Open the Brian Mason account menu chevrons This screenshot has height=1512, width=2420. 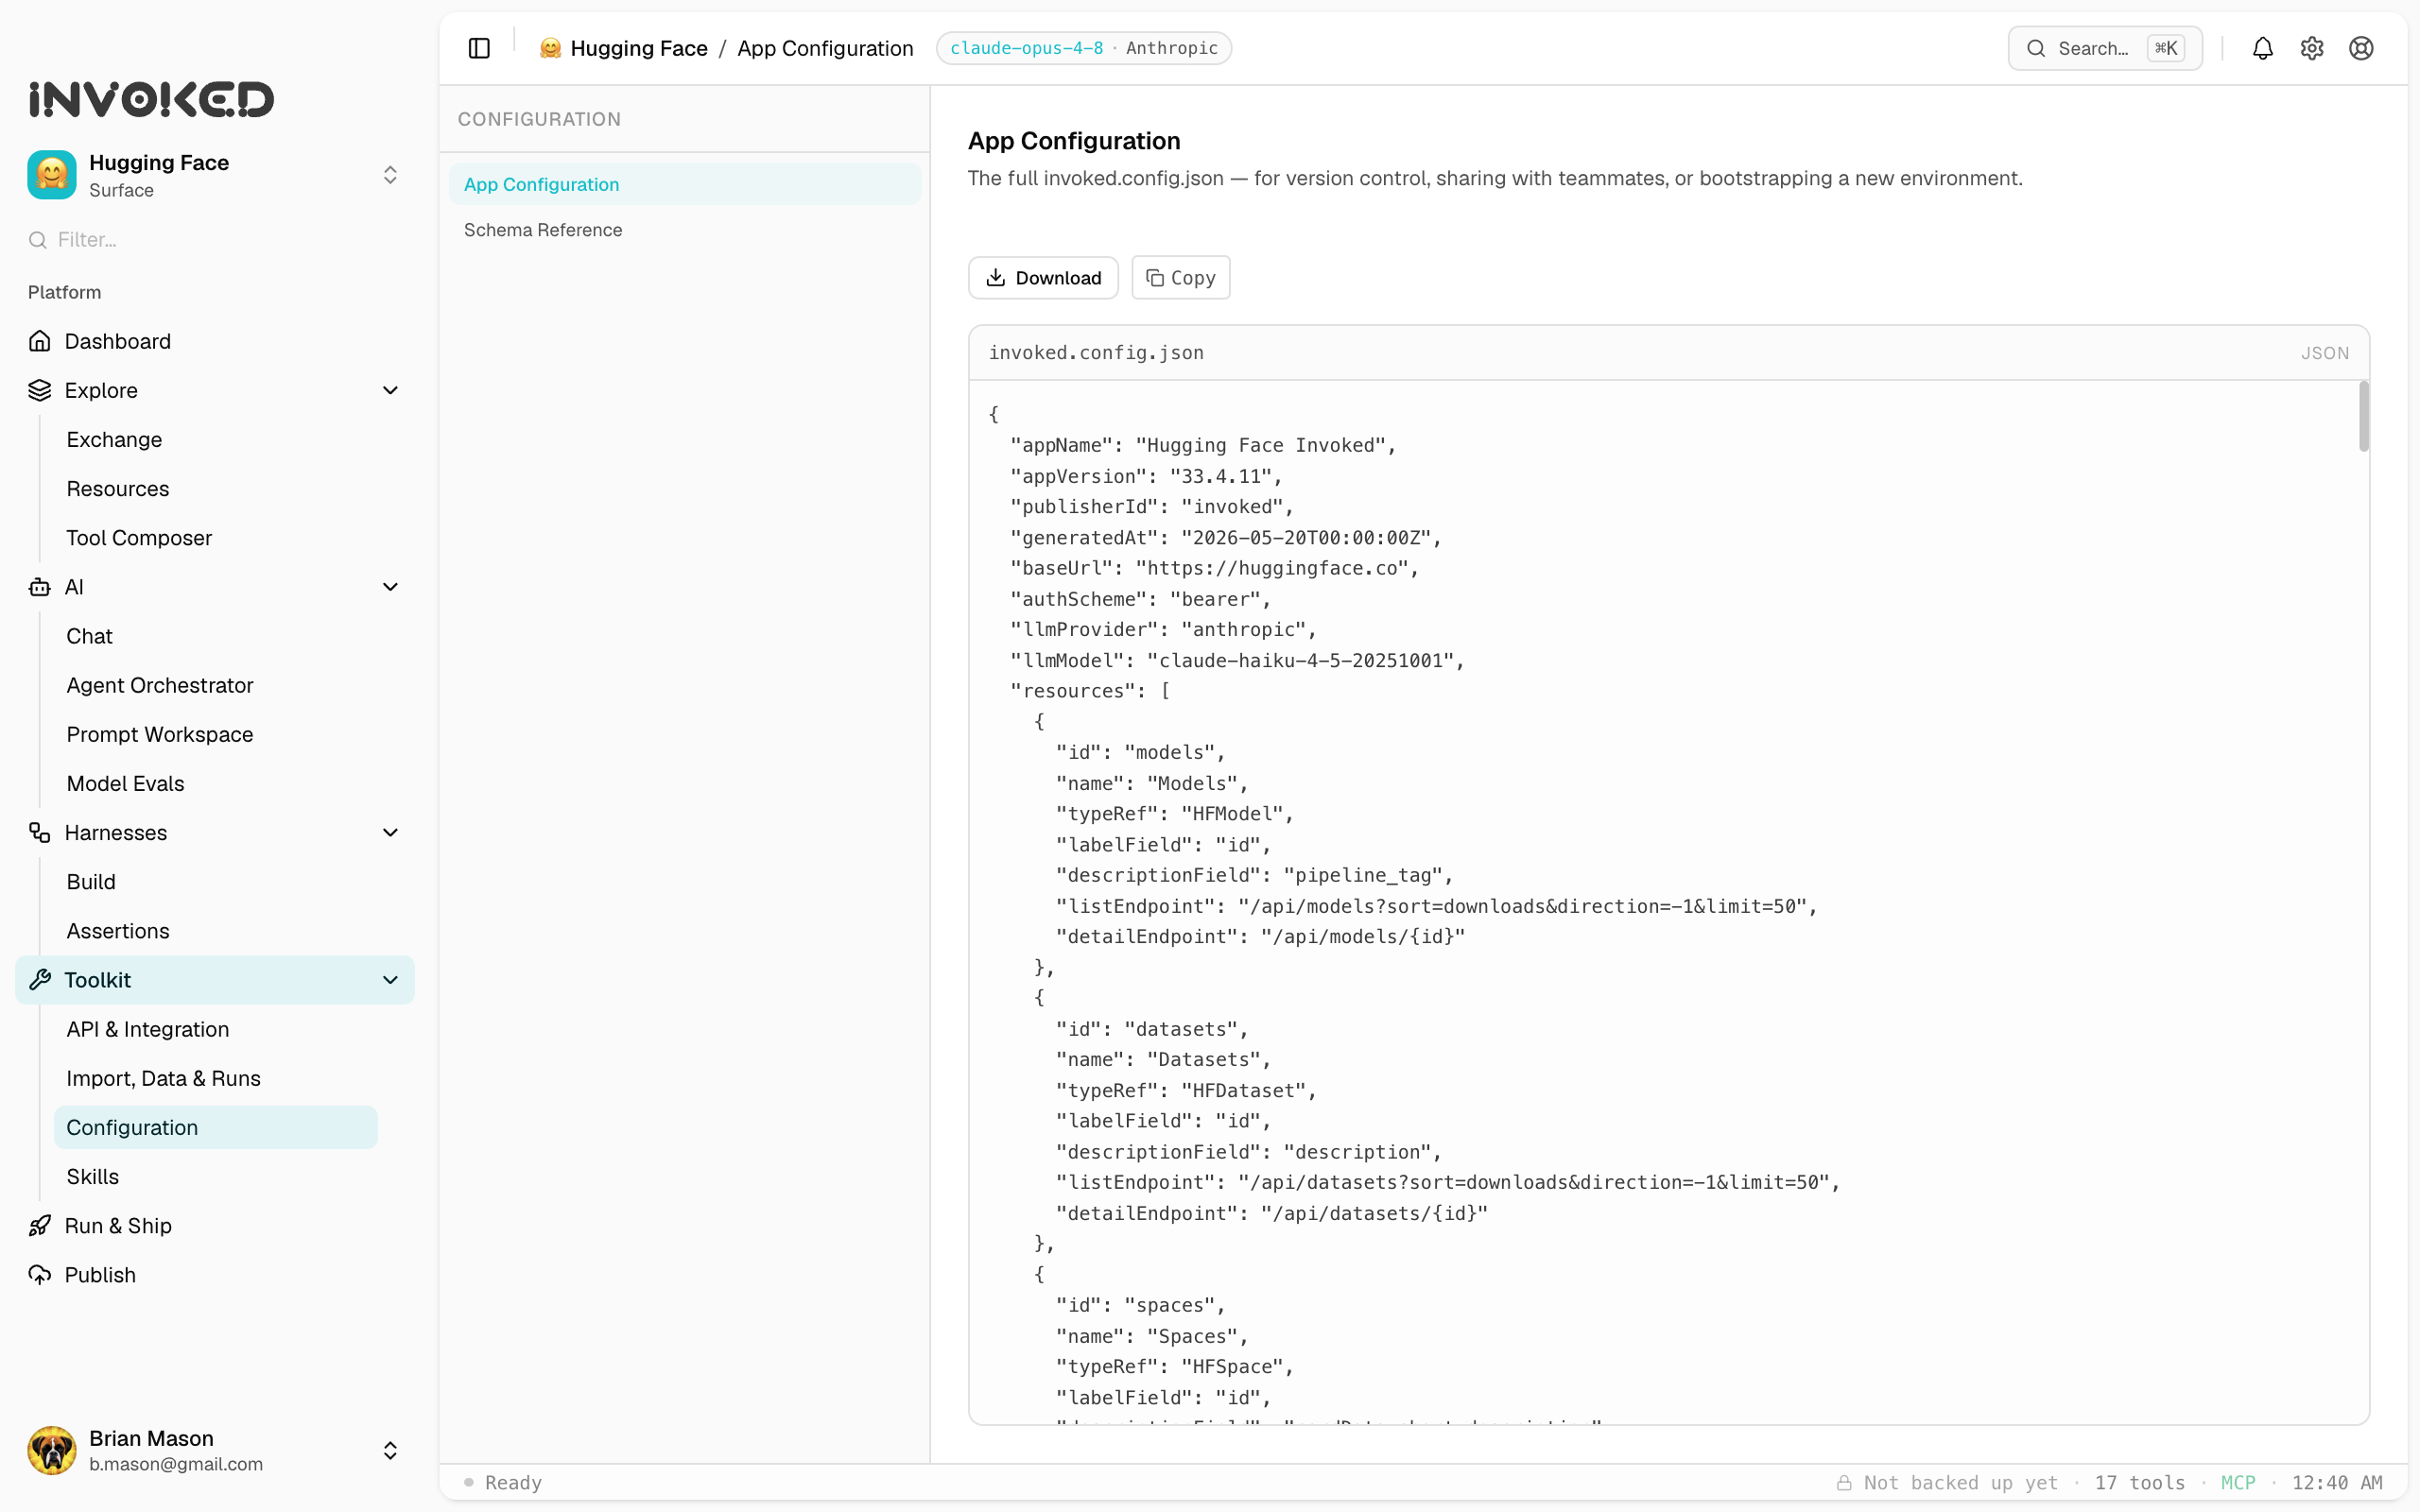(x=390, y=1450)
